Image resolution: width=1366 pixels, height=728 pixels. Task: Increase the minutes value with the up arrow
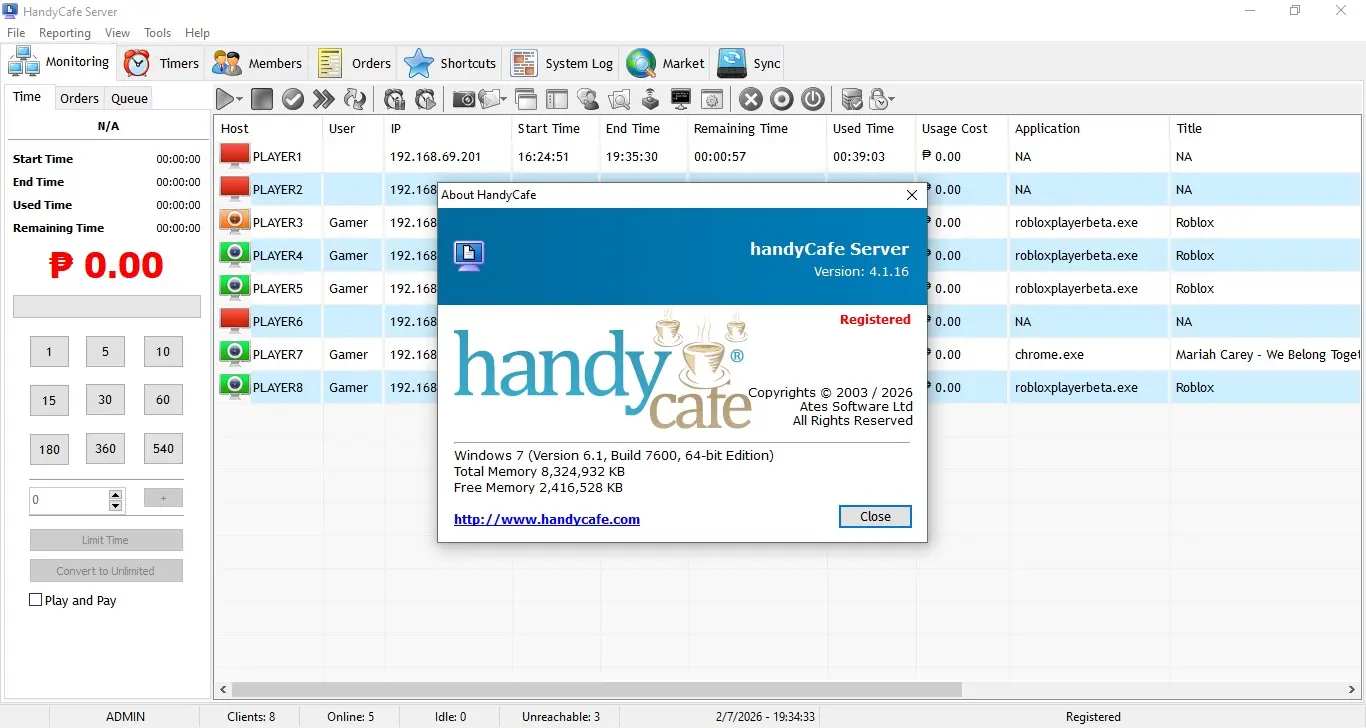point(116,494)
